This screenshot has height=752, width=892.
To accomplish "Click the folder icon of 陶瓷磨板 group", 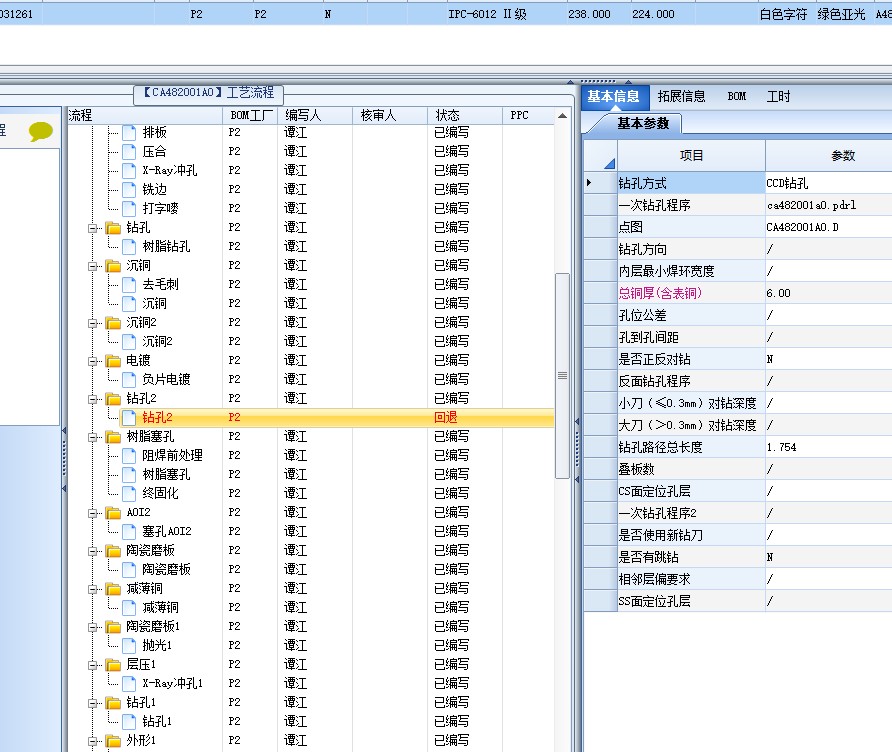I will point(113,551).
